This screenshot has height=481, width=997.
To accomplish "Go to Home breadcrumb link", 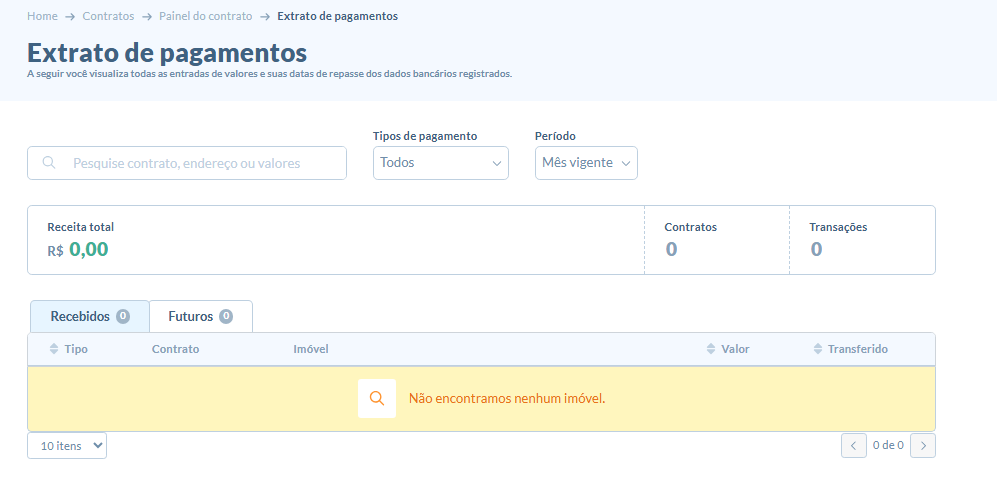I will pyautogui.click(x=42, y=17).
